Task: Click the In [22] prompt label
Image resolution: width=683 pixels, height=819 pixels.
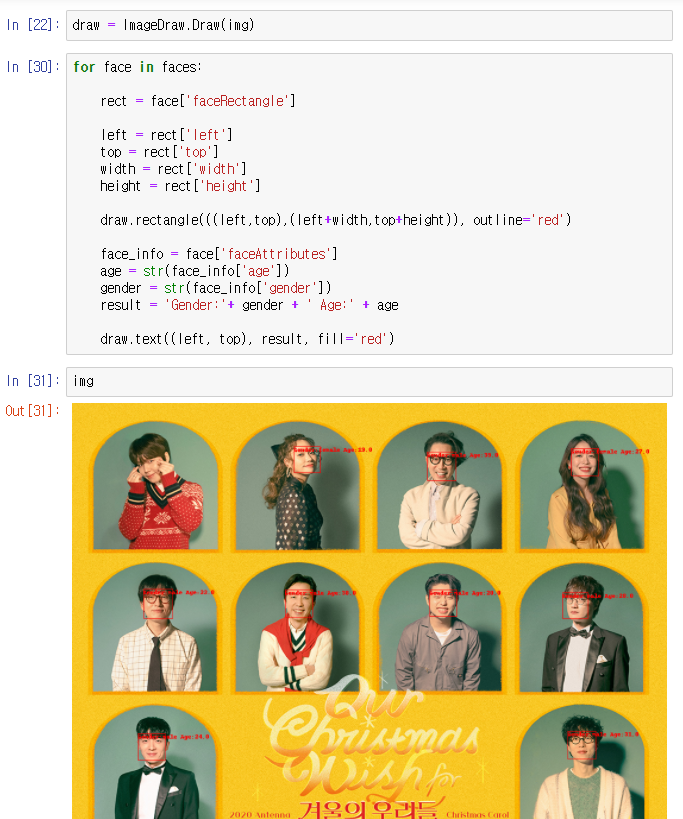Action: (33, 25)
